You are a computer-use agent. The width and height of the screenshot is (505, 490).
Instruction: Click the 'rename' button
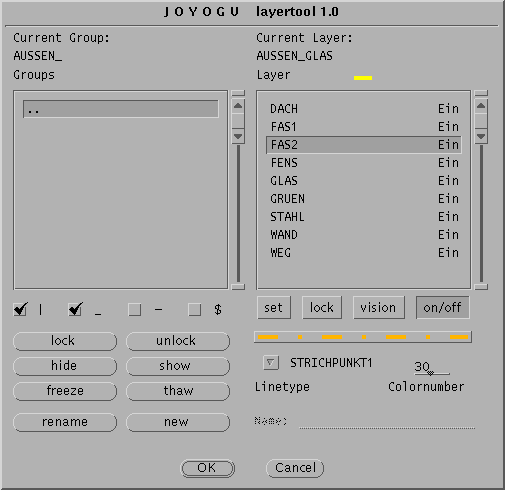pos(65,422)
